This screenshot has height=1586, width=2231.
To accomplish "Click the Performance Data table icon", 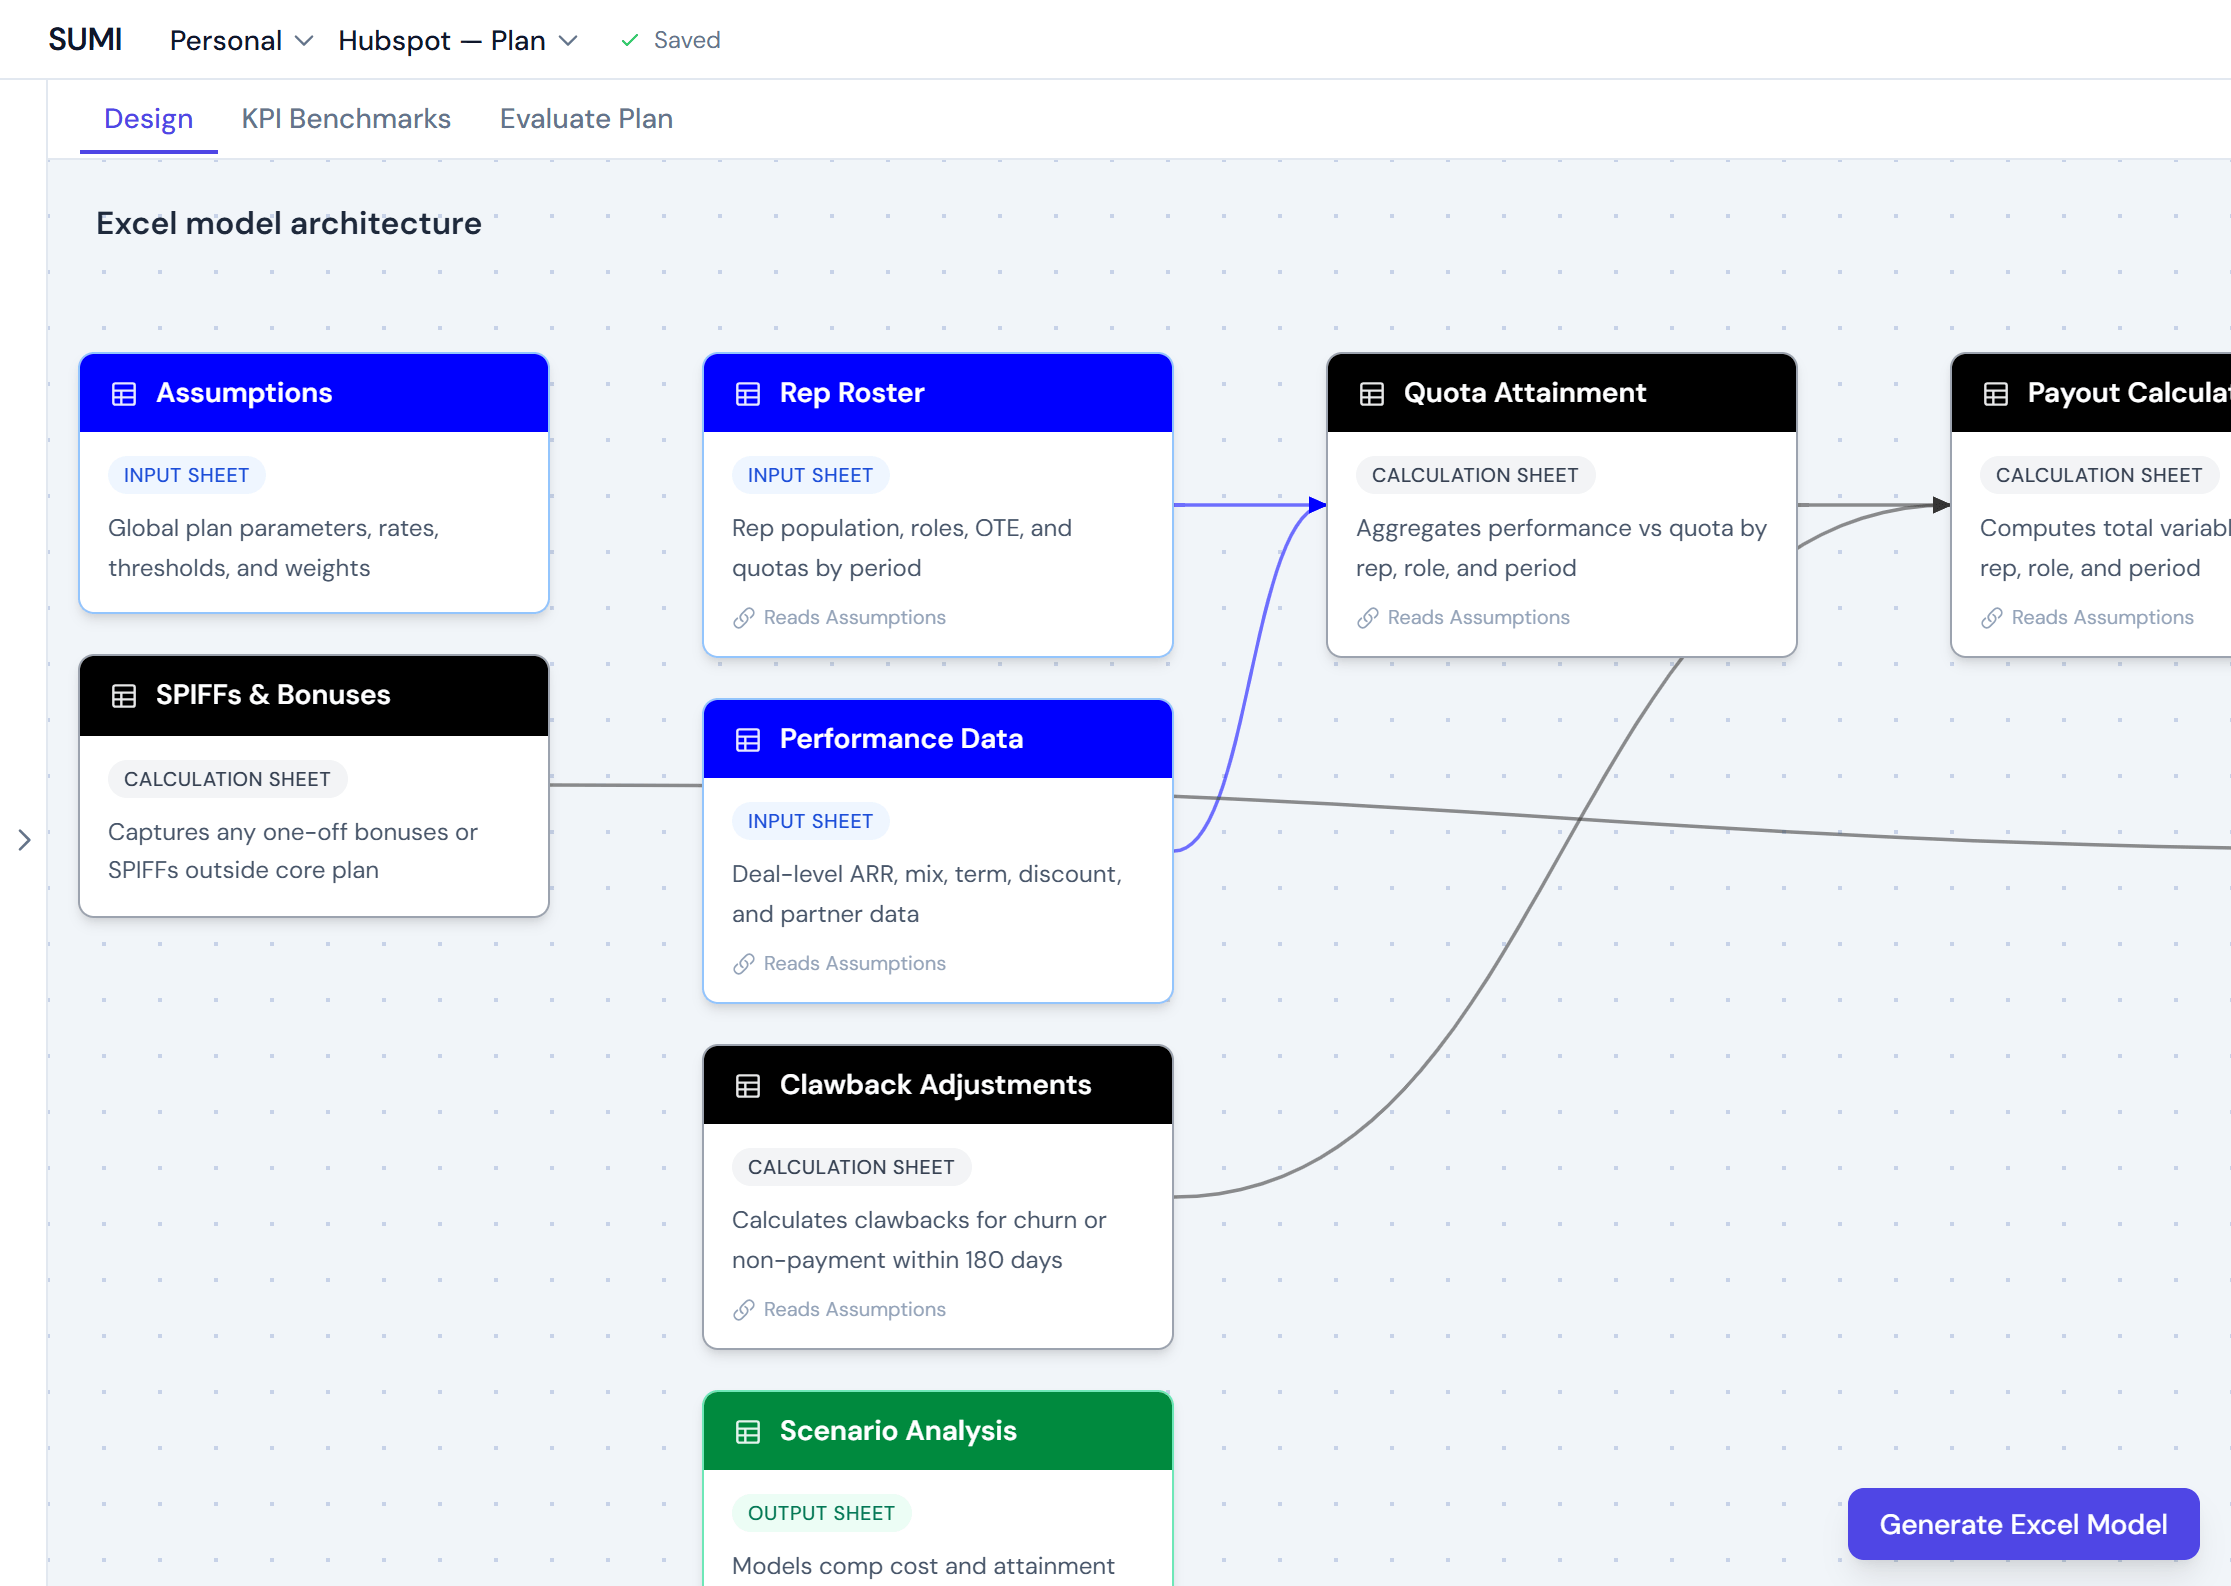I will coord(748,740).
